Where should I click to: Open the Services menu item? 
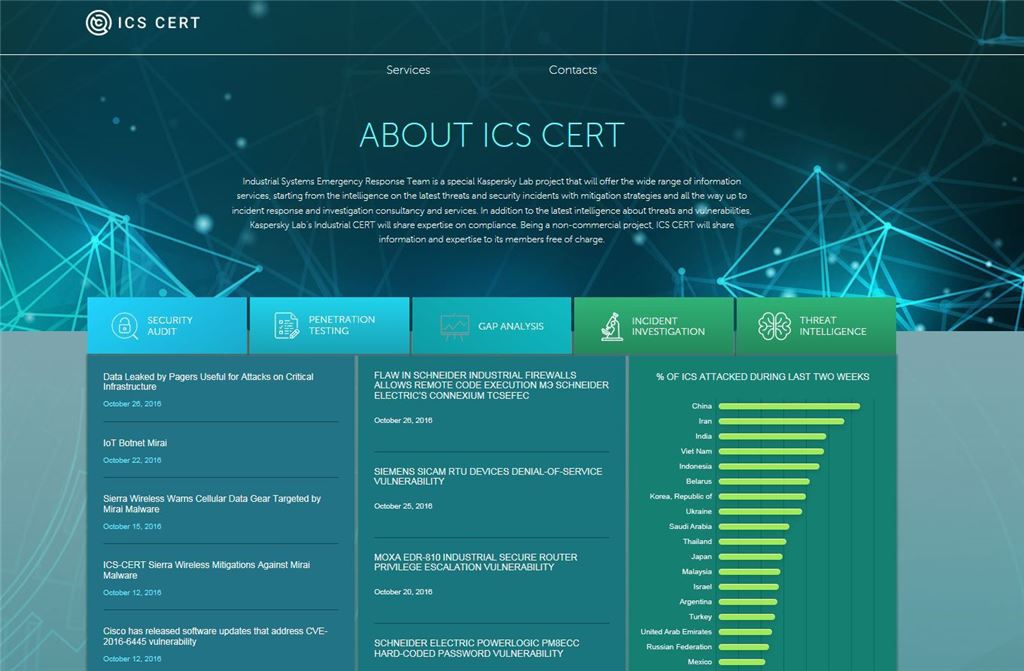point(408,70)
